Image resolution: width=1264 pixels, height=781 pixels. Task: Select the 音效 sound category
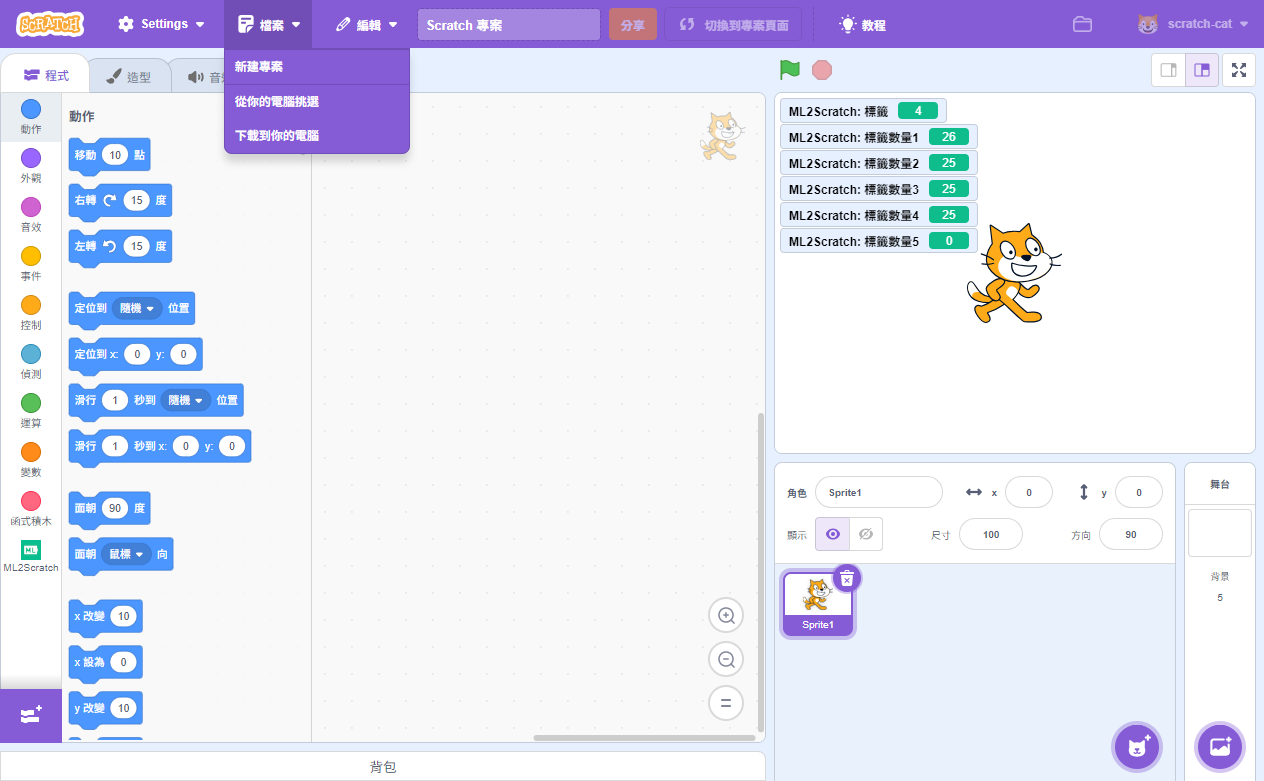31,215
